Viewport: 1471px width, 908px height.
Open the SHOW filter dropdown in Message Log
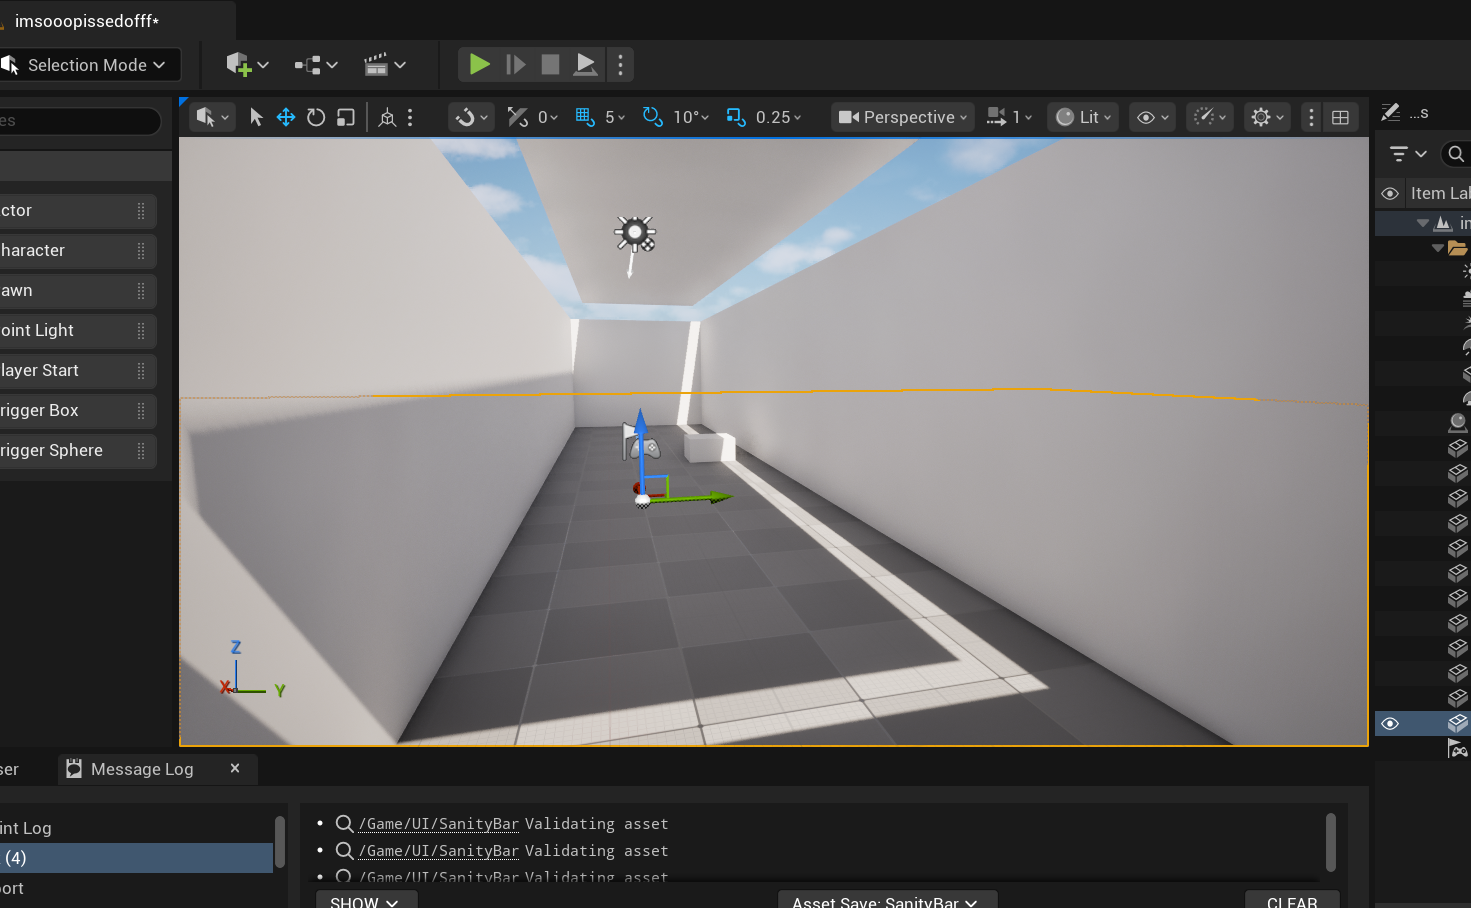tap(366, 899)
